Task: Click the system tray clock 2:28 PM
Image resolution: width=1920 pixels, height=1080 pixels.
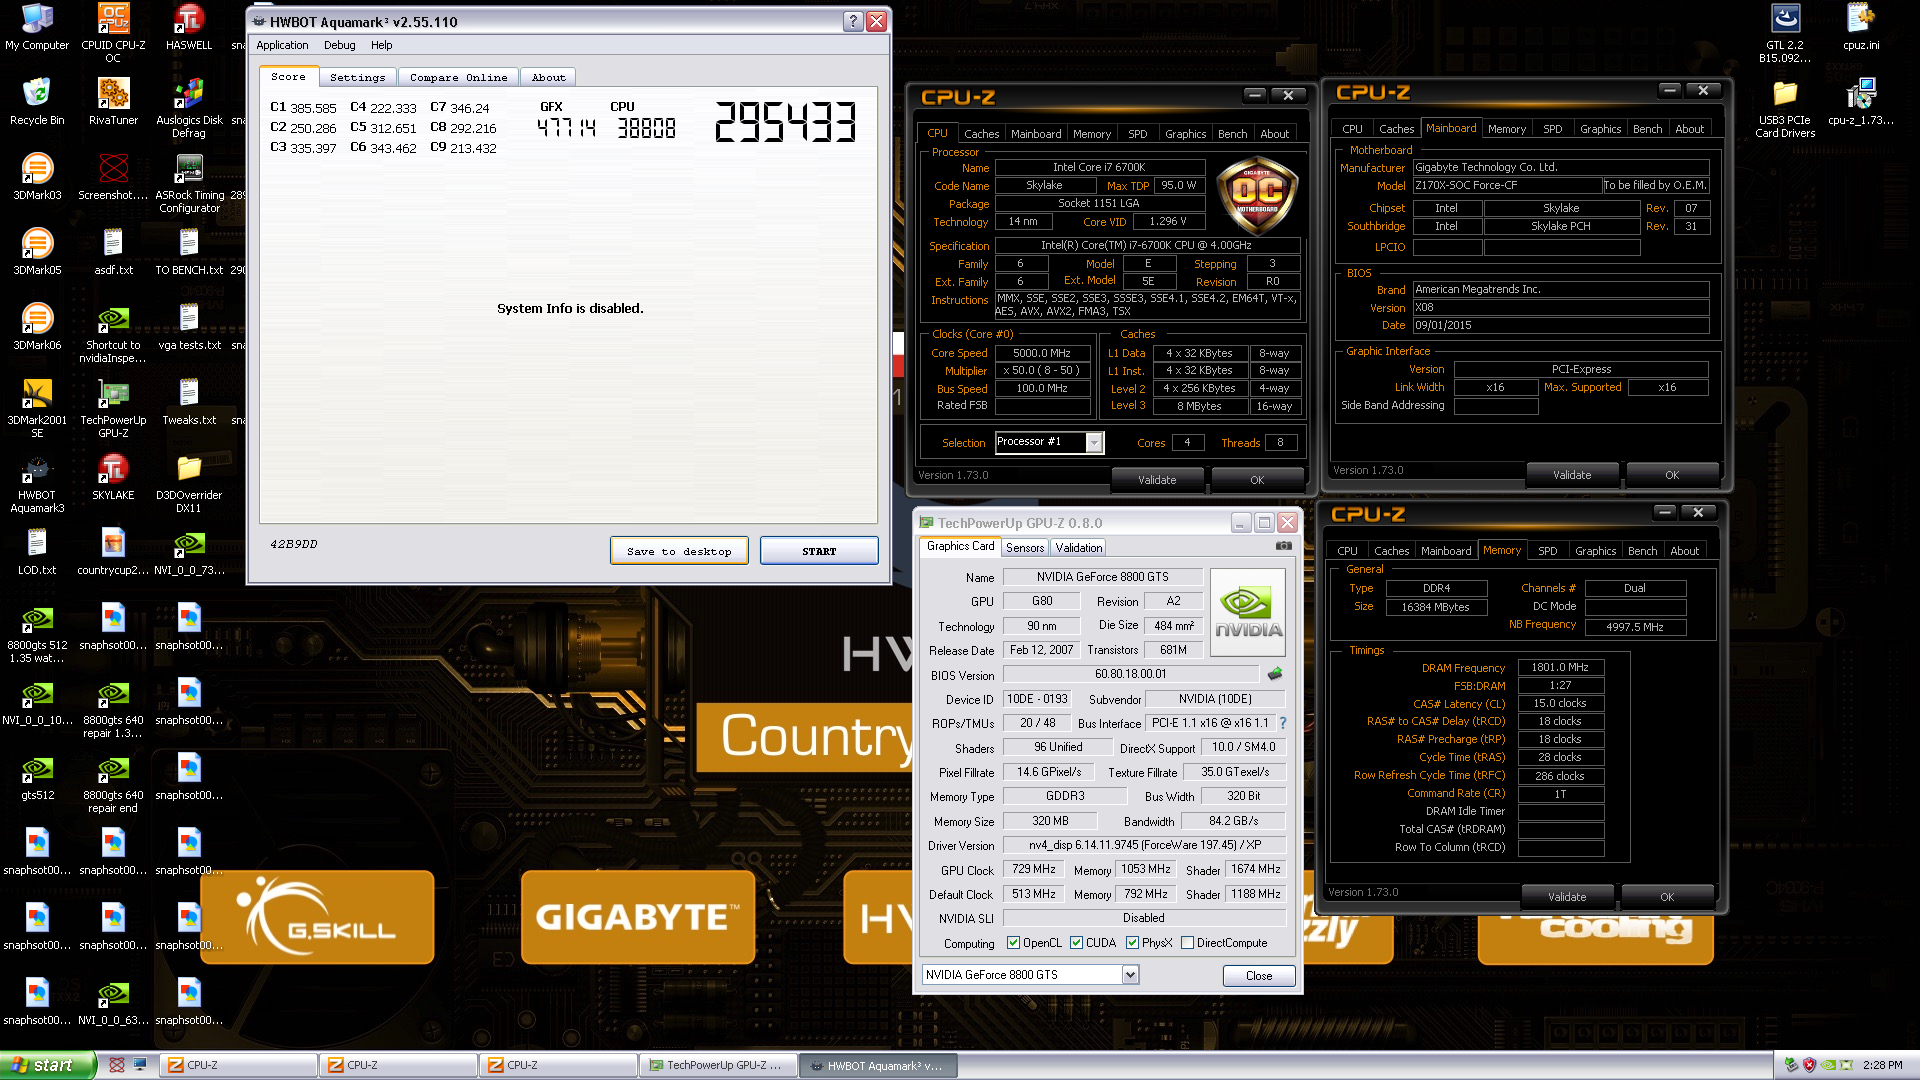Action: pos(1883,1065)
